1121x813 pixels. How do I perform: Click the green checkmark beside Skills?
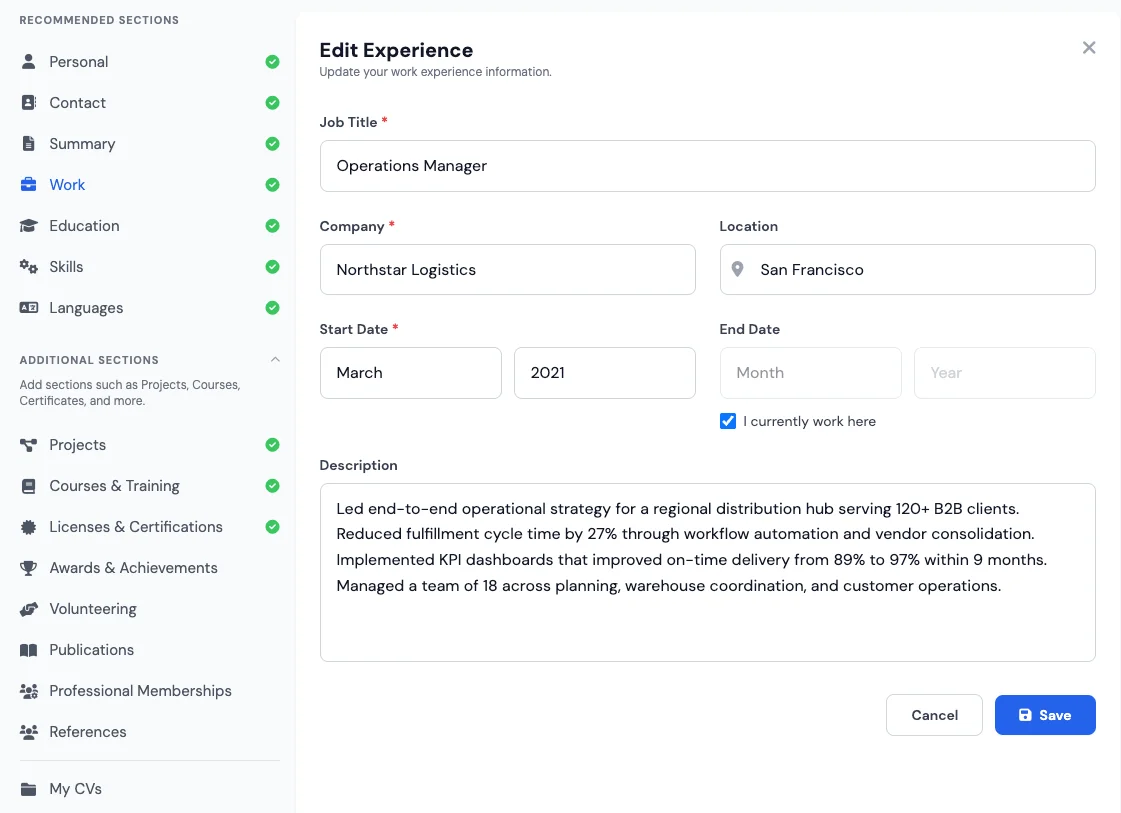tap(272, 267)
